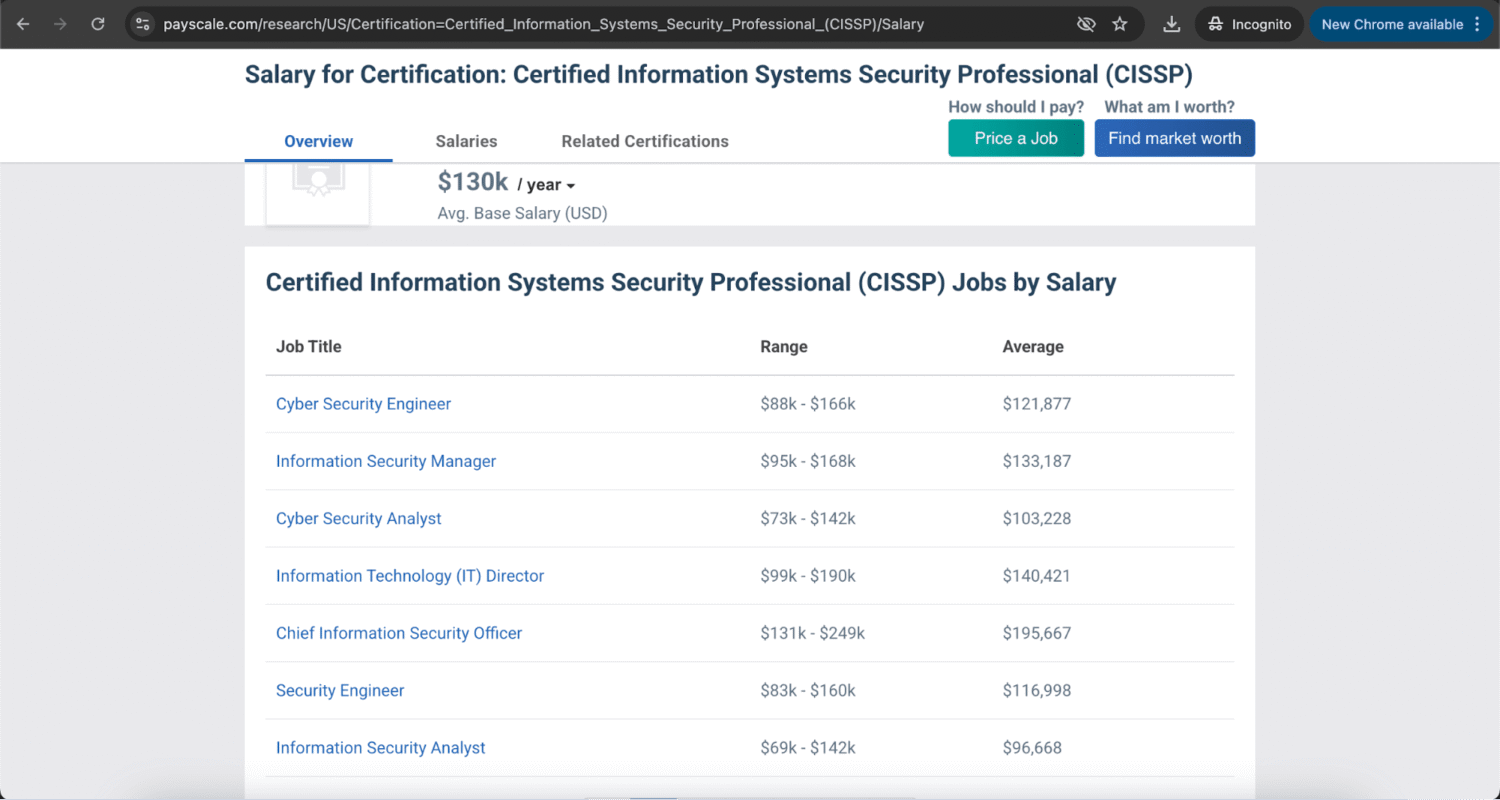Open the downloads icon
Viewport: 1500px width, 800px height.
1170,23
